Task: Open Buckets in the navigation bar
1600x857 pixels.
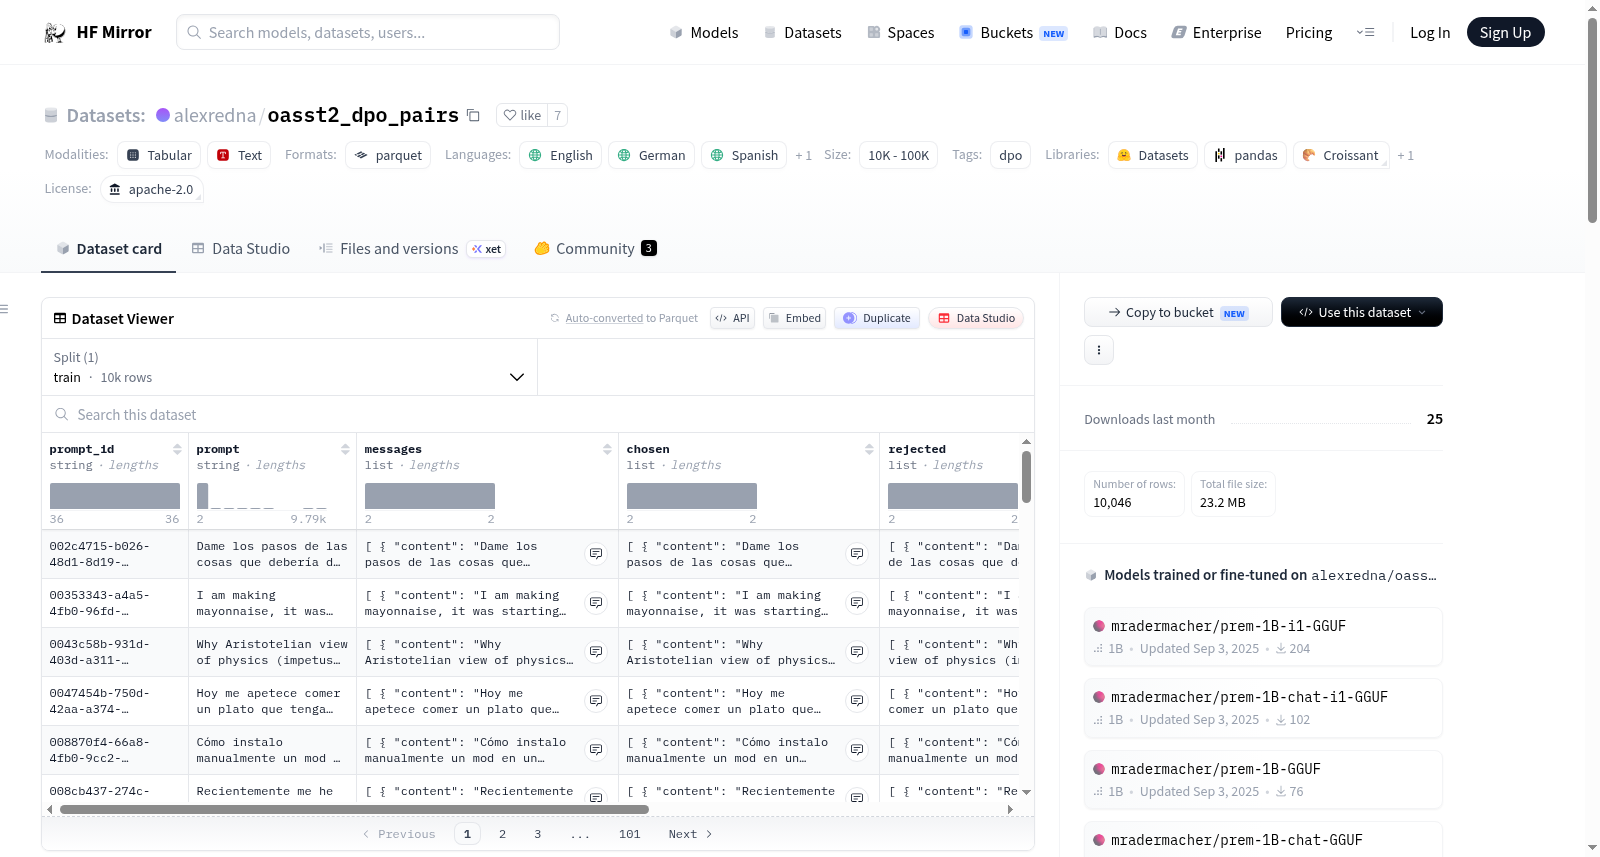Action: click(1013, 32)
